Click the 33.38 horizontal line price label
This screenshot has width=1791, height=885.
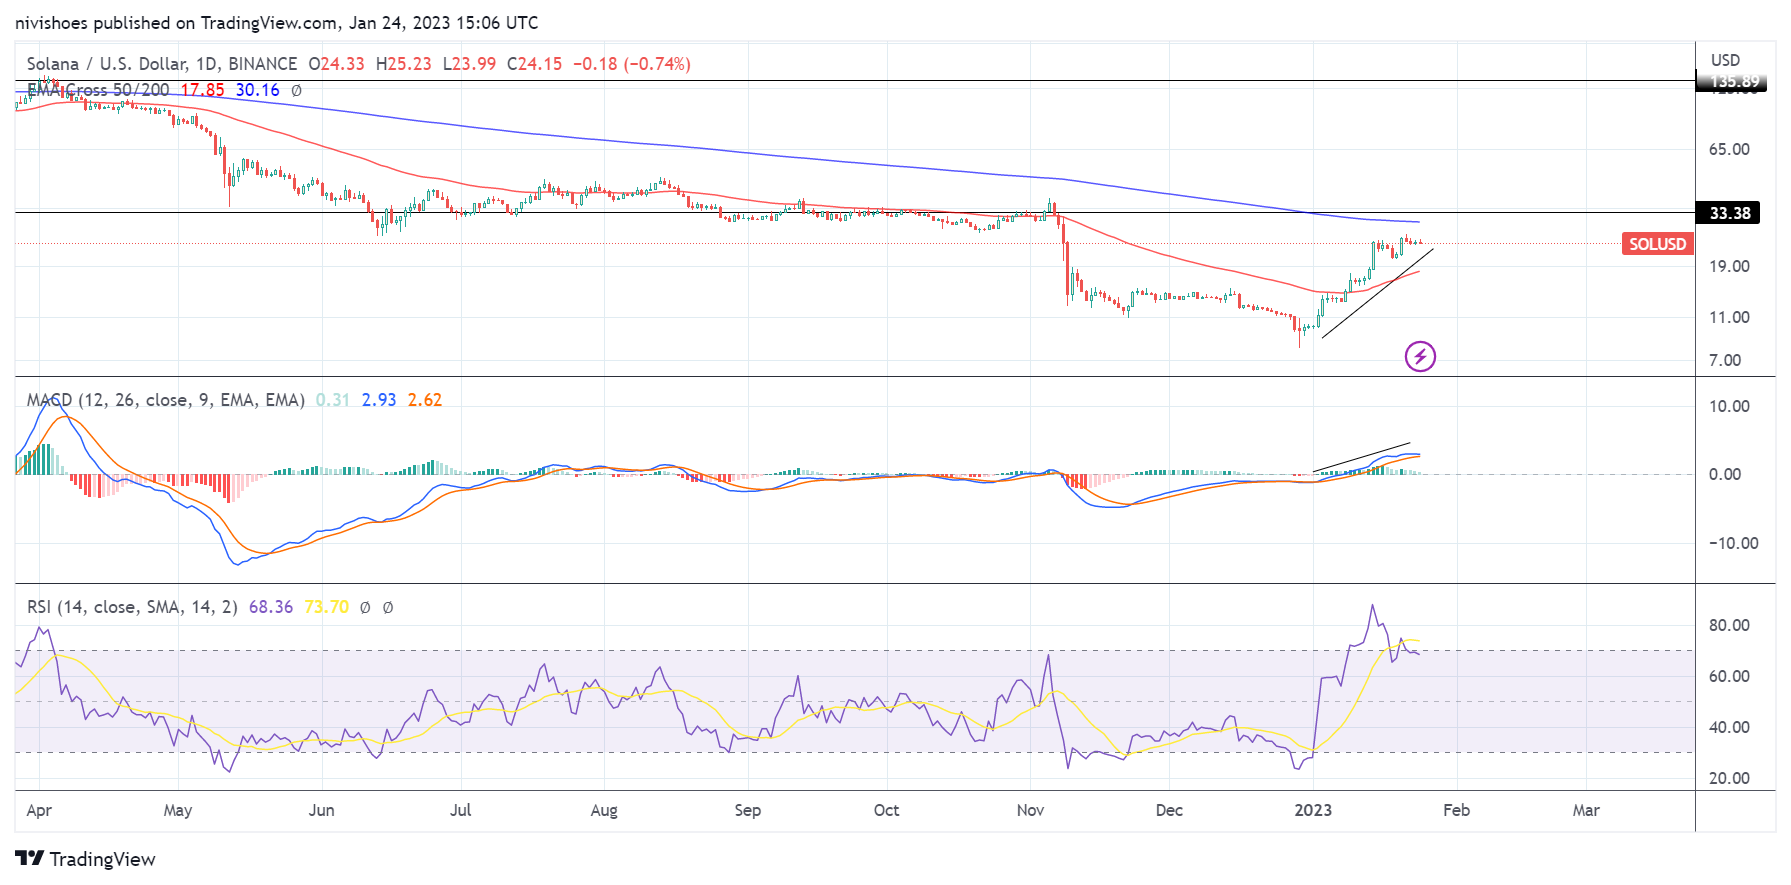click(1729, 213)
